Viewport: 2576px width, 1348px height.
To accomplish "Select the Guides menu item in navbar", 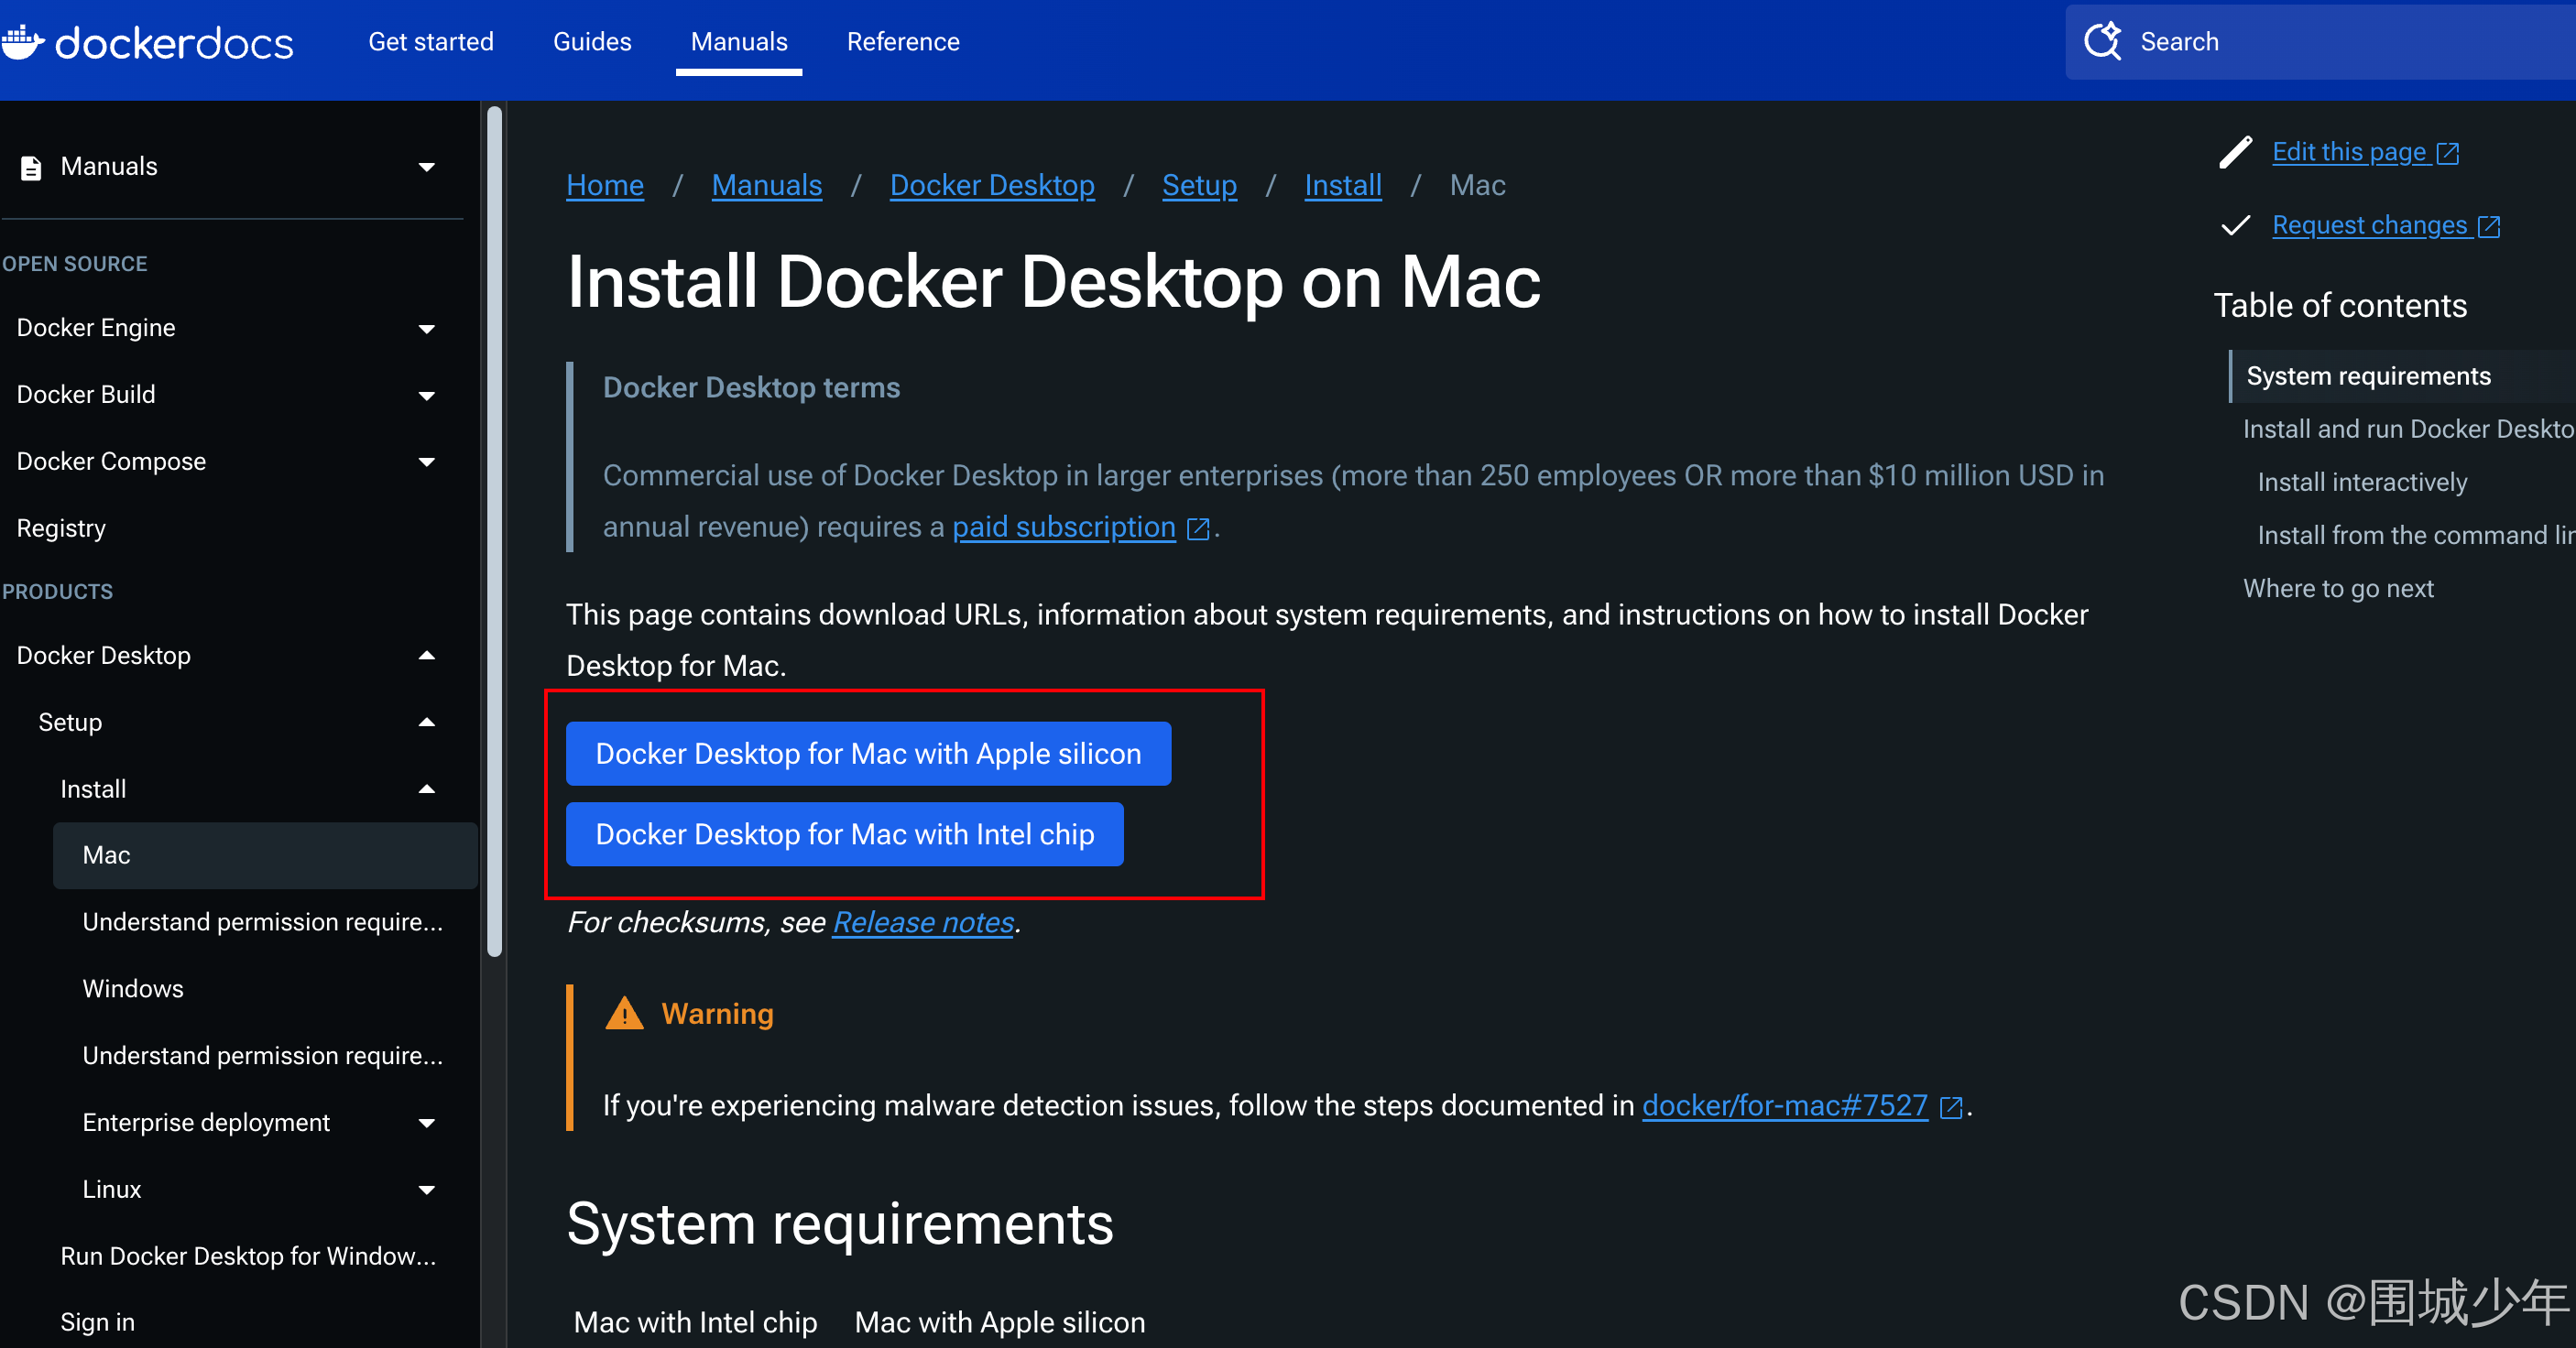I will pos(591,43).
